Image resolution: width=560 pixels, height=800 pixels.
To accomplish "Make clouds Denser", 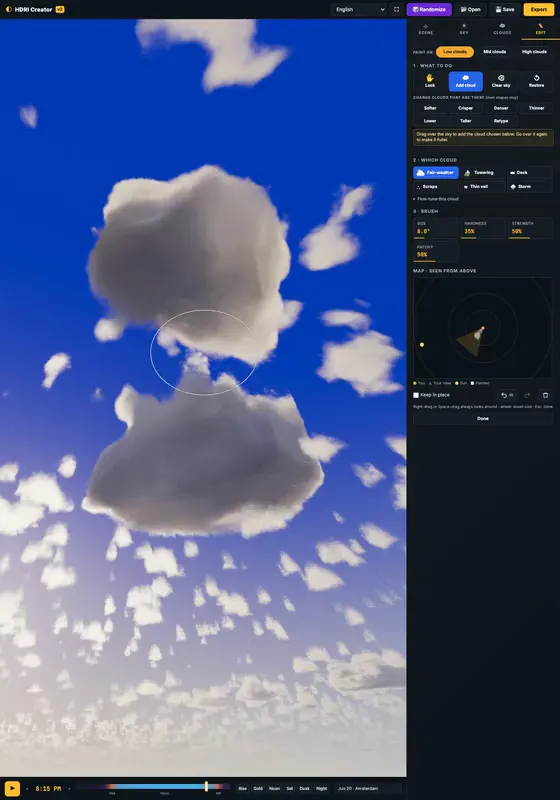I will tap(501, 108).
